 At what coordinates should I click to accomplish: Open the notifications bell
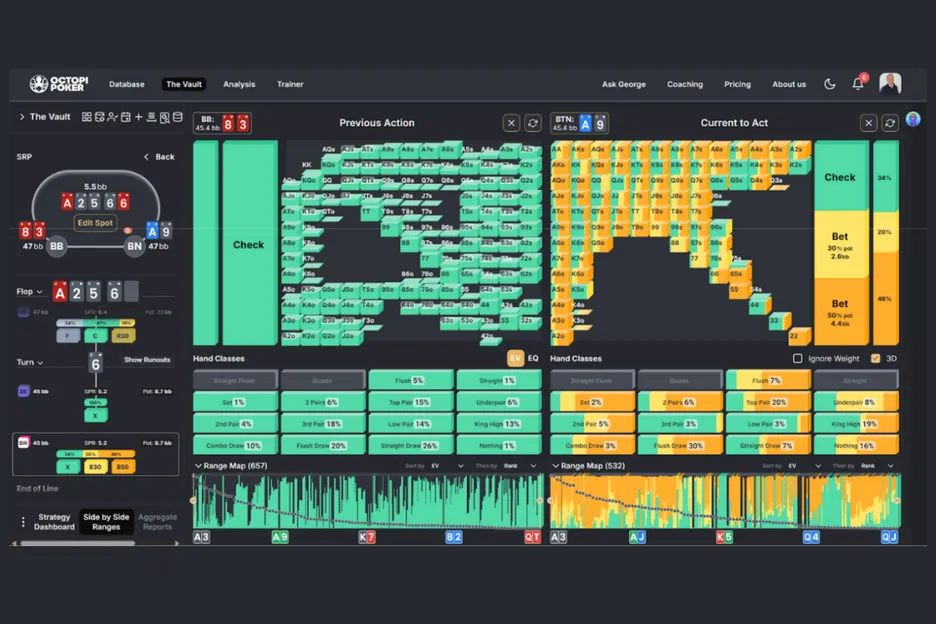click(858, 84)
